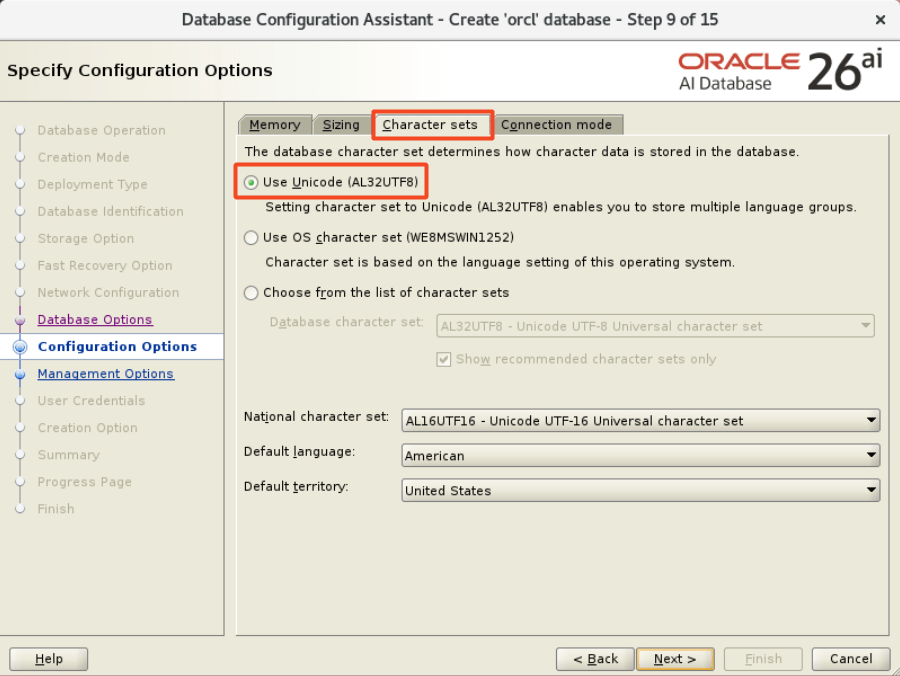The width and height of the screenshot is (900, 676).
Task: Expand the Database character set combo box
Action: [655, 326]
